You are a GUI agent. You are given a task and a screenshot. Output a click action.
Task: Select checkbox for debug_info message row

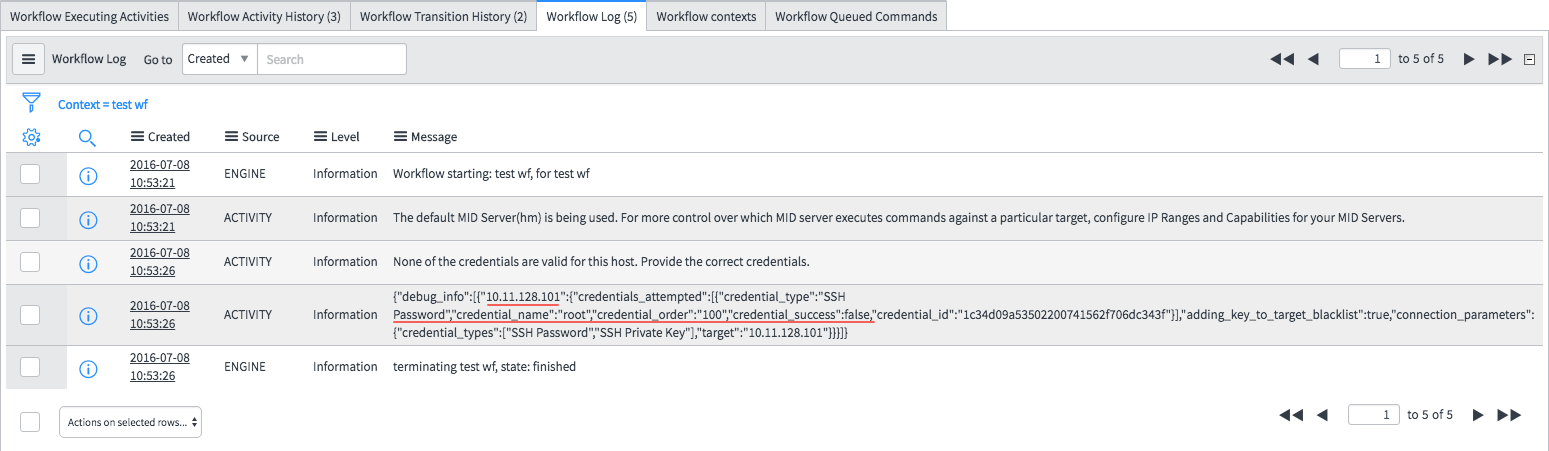tap(30, 315)
